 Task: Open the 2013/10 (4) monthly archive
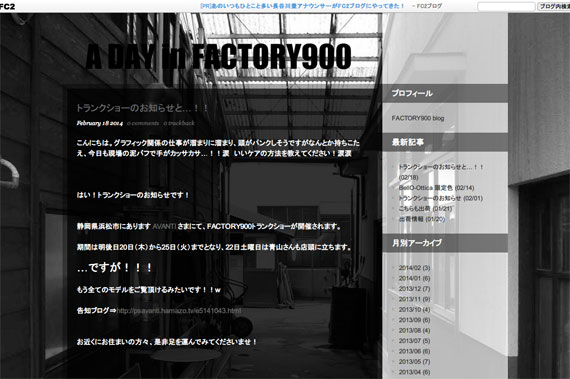click(x=414, y=310)
